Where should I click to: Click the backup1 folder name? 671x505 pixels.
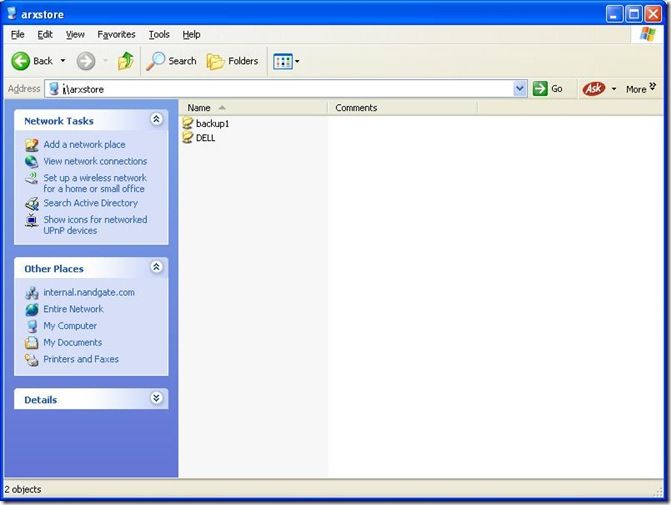click(x=212, y=124)
